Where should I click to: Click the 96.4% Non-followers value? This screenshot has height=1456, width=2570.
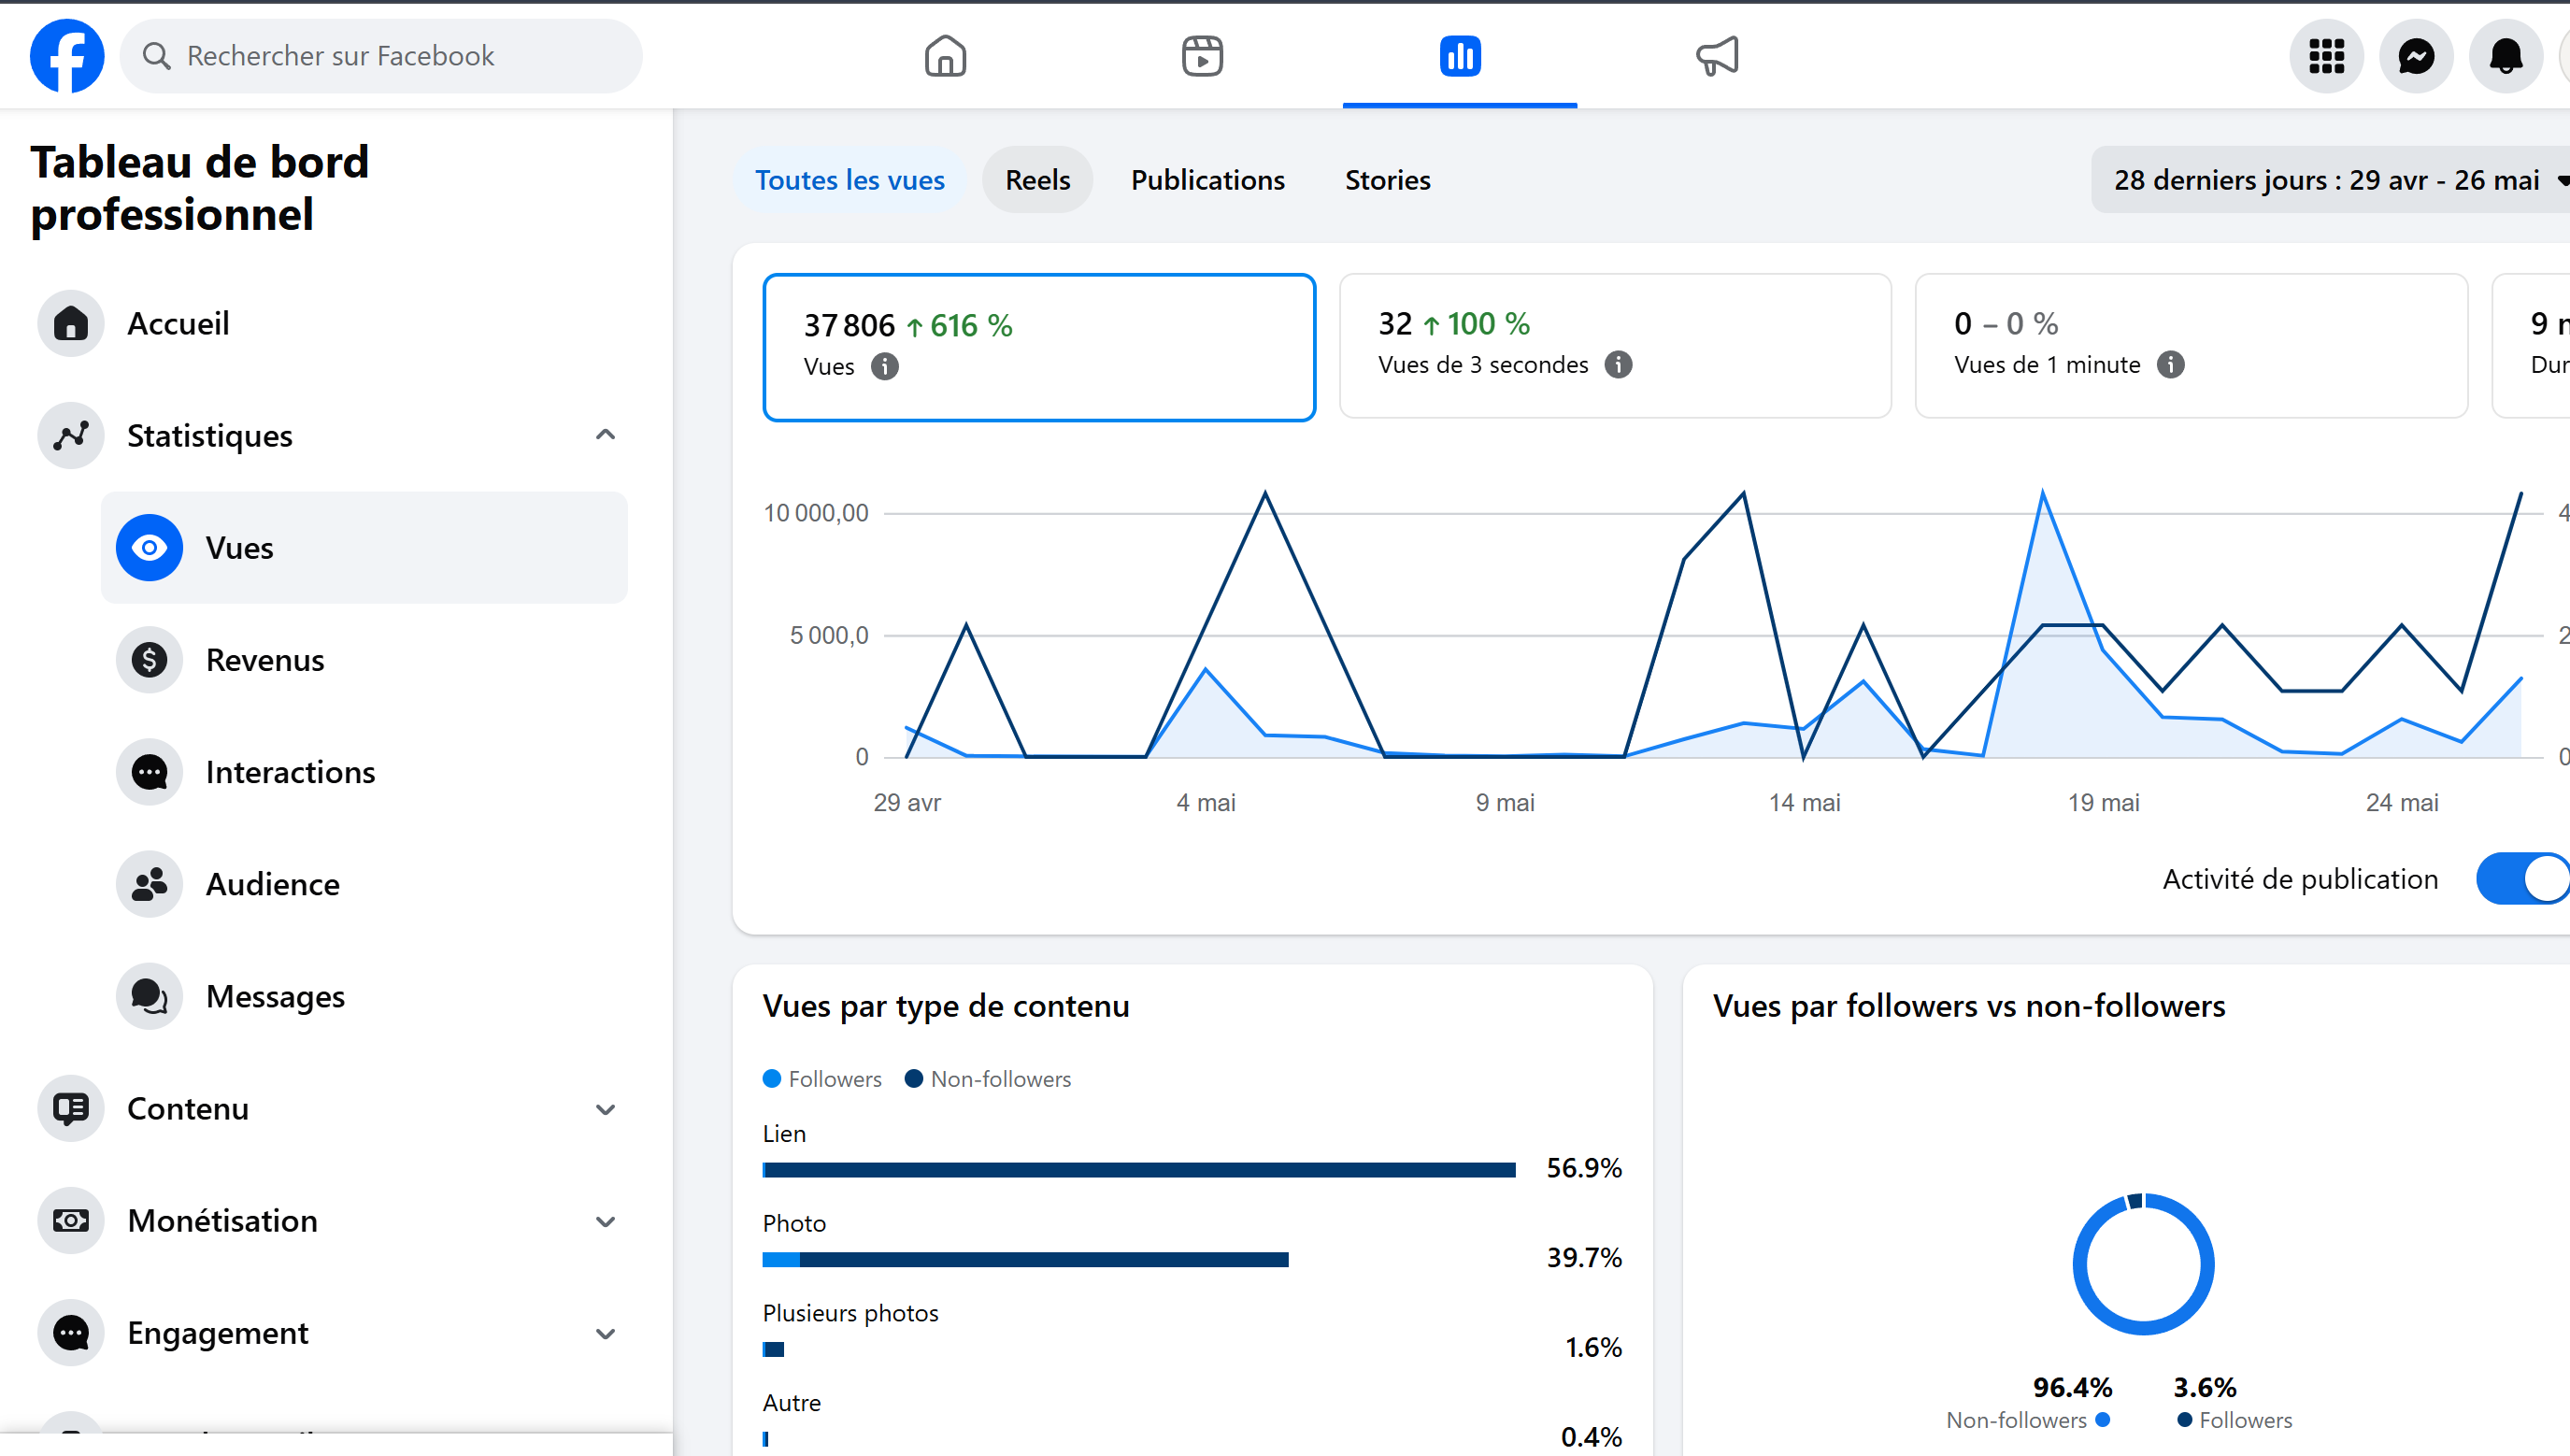[x=2072, y=1388]
